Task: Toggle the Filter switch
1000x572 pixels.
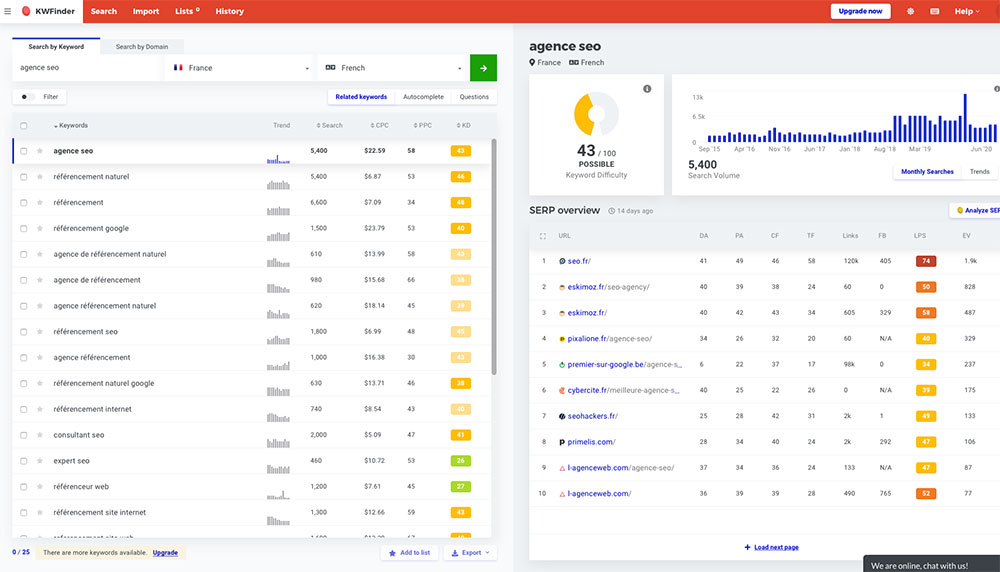Action: (x=26, y=97)
